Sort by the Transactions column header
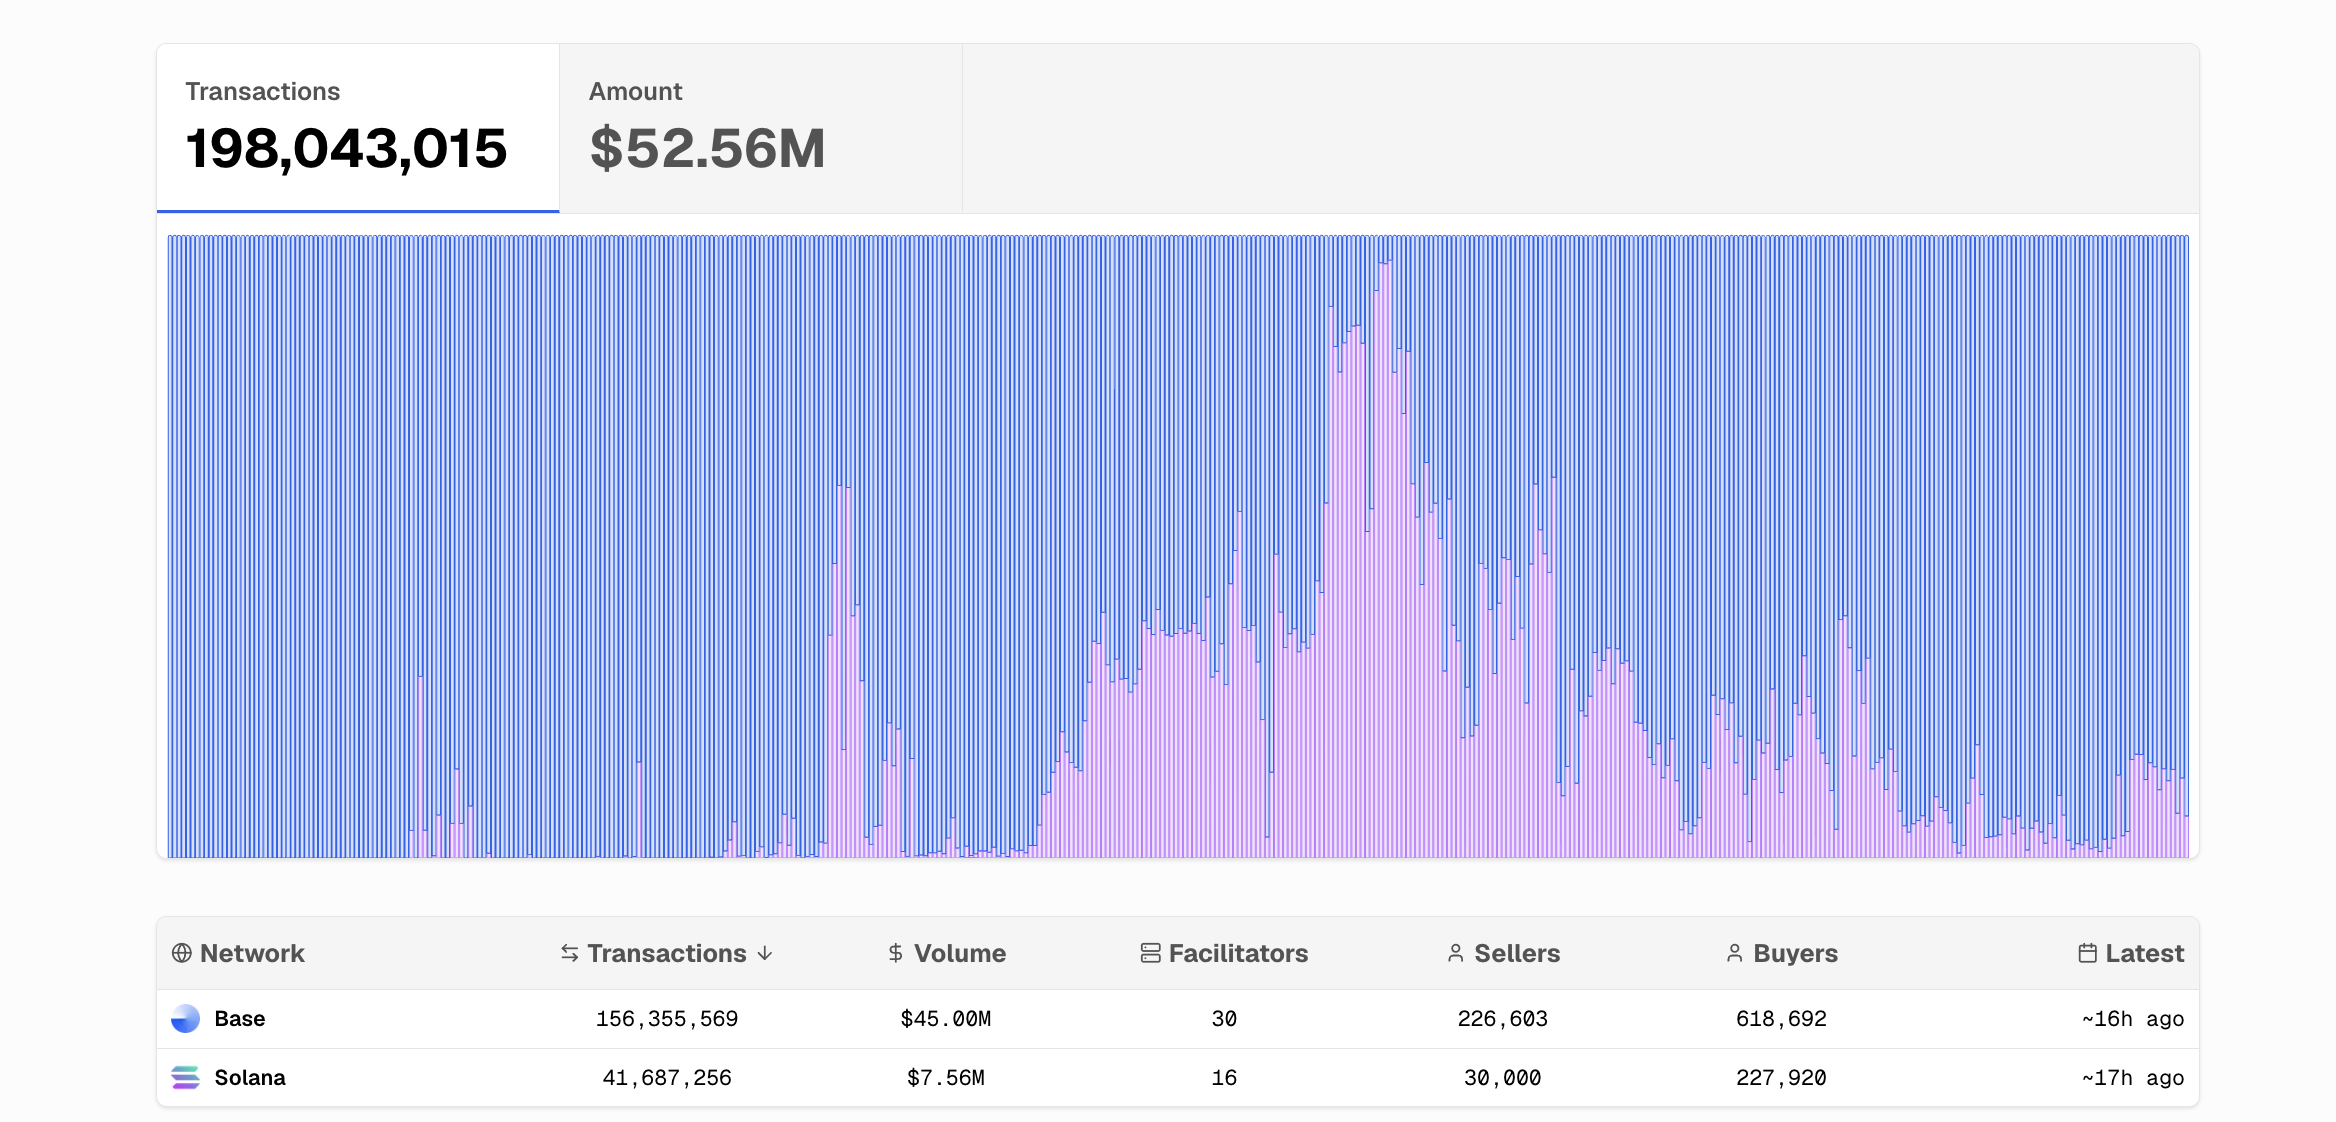Image resolution: width=2336 pixels, height=1122 pixels. click(x=666, y=953)
